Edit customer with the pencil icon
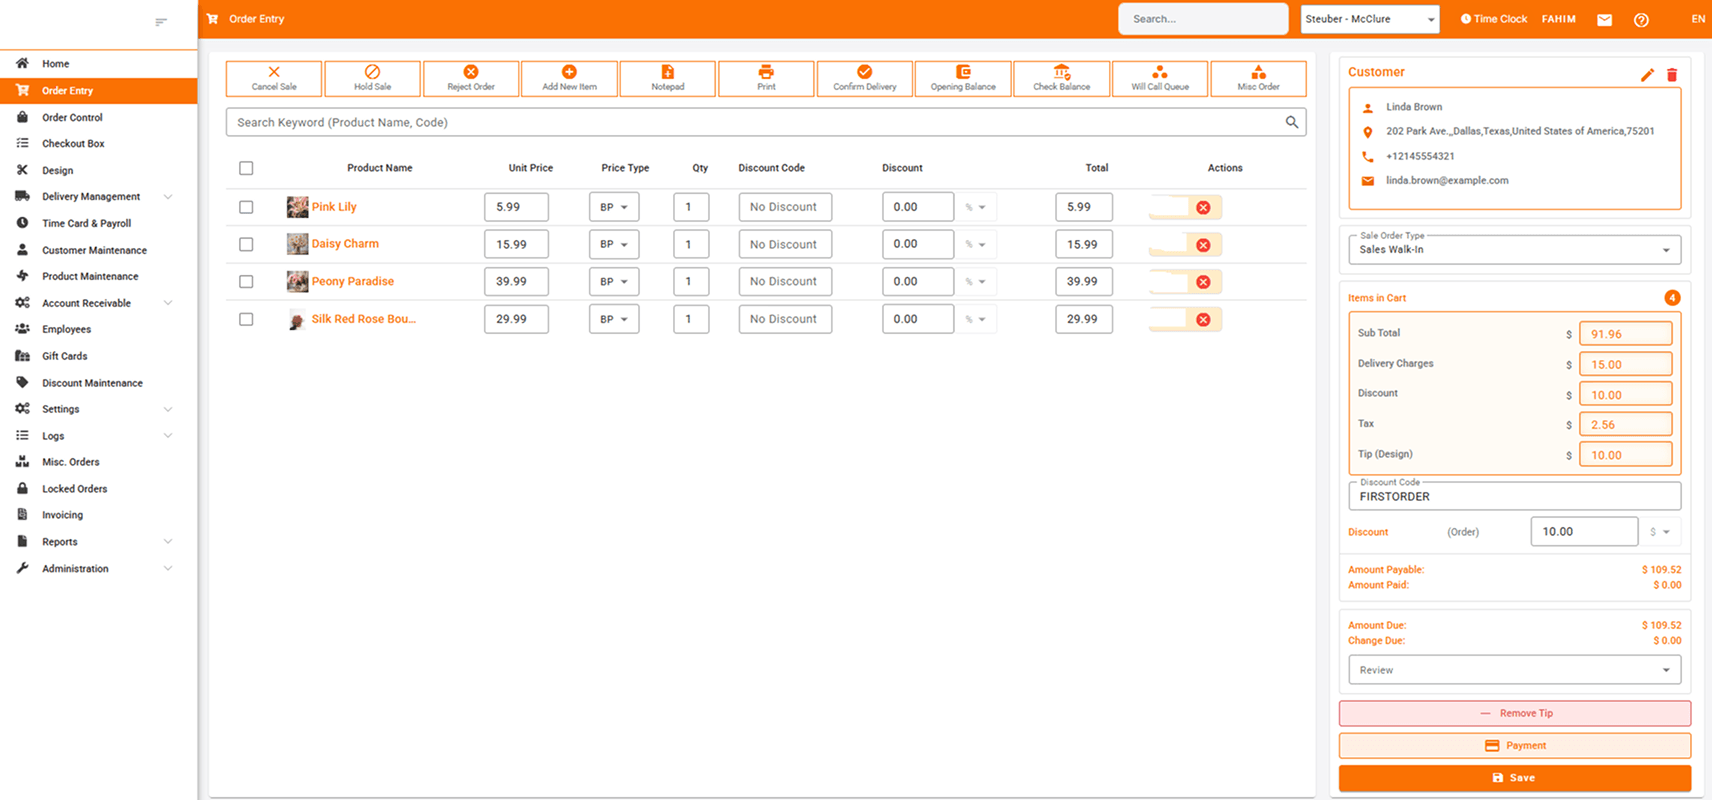 pyautogui.click(x=1647, y=75)
